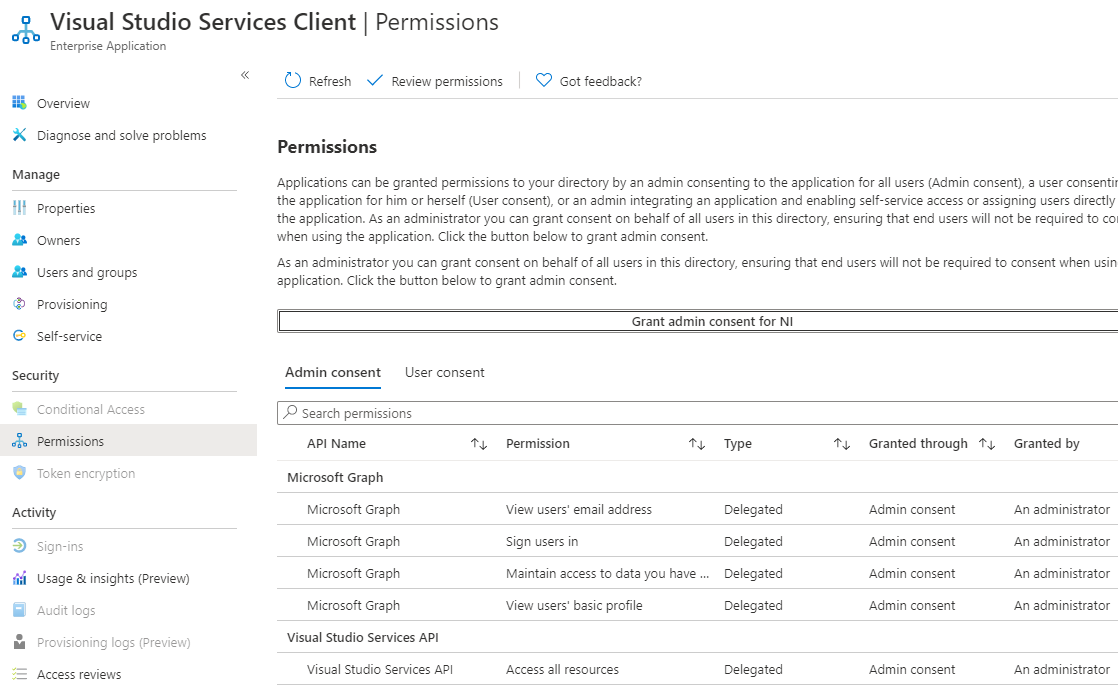The image size is (1118, 696).
Task: Open Users and groups
Action: pyautogui.click(x=87, y=272)
